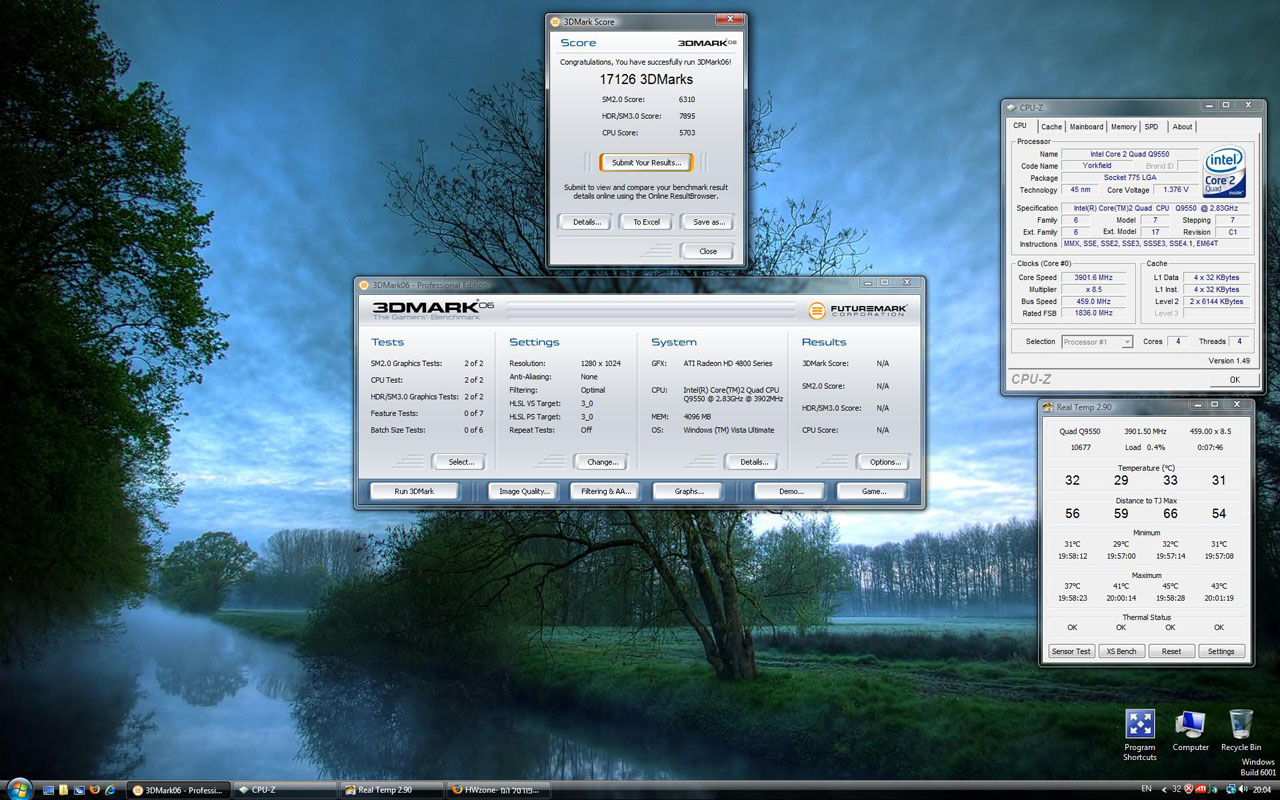Click the Futuremark Corporation logo
Viewport: 1280px width, 800px height.
pos(856,311)
